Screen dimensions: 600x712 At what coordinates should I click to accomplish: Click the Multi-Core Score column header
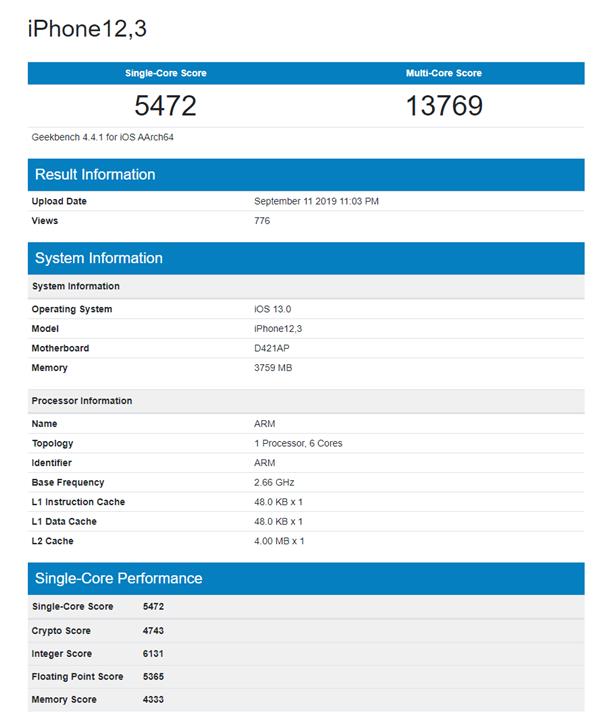click(444, 73)
